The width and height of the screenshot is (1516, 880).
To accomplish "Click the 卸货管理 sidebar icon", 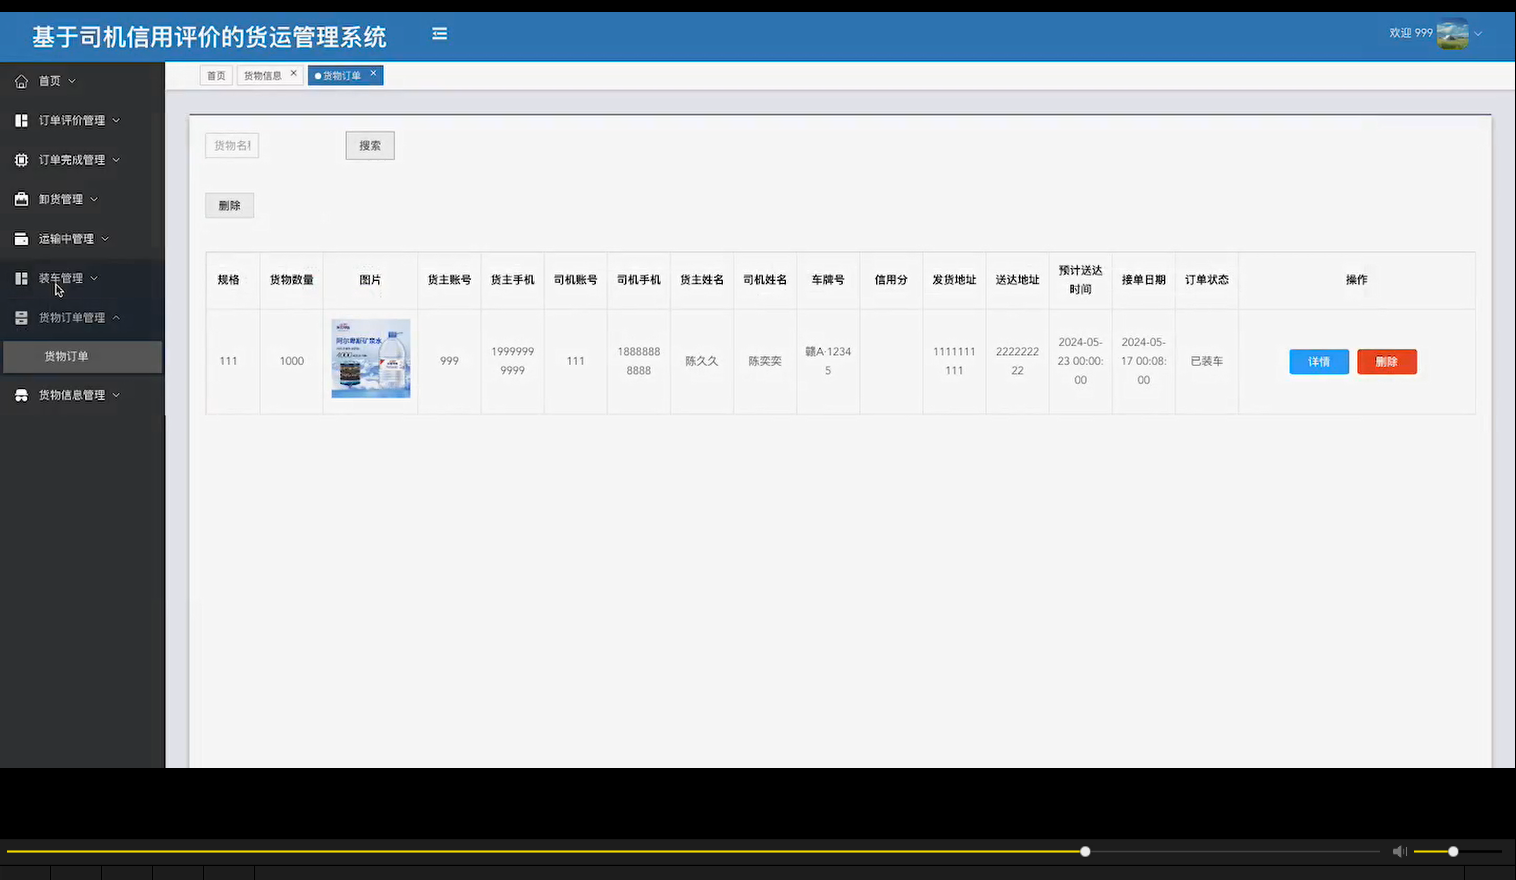I will click(x=20, y=198).
